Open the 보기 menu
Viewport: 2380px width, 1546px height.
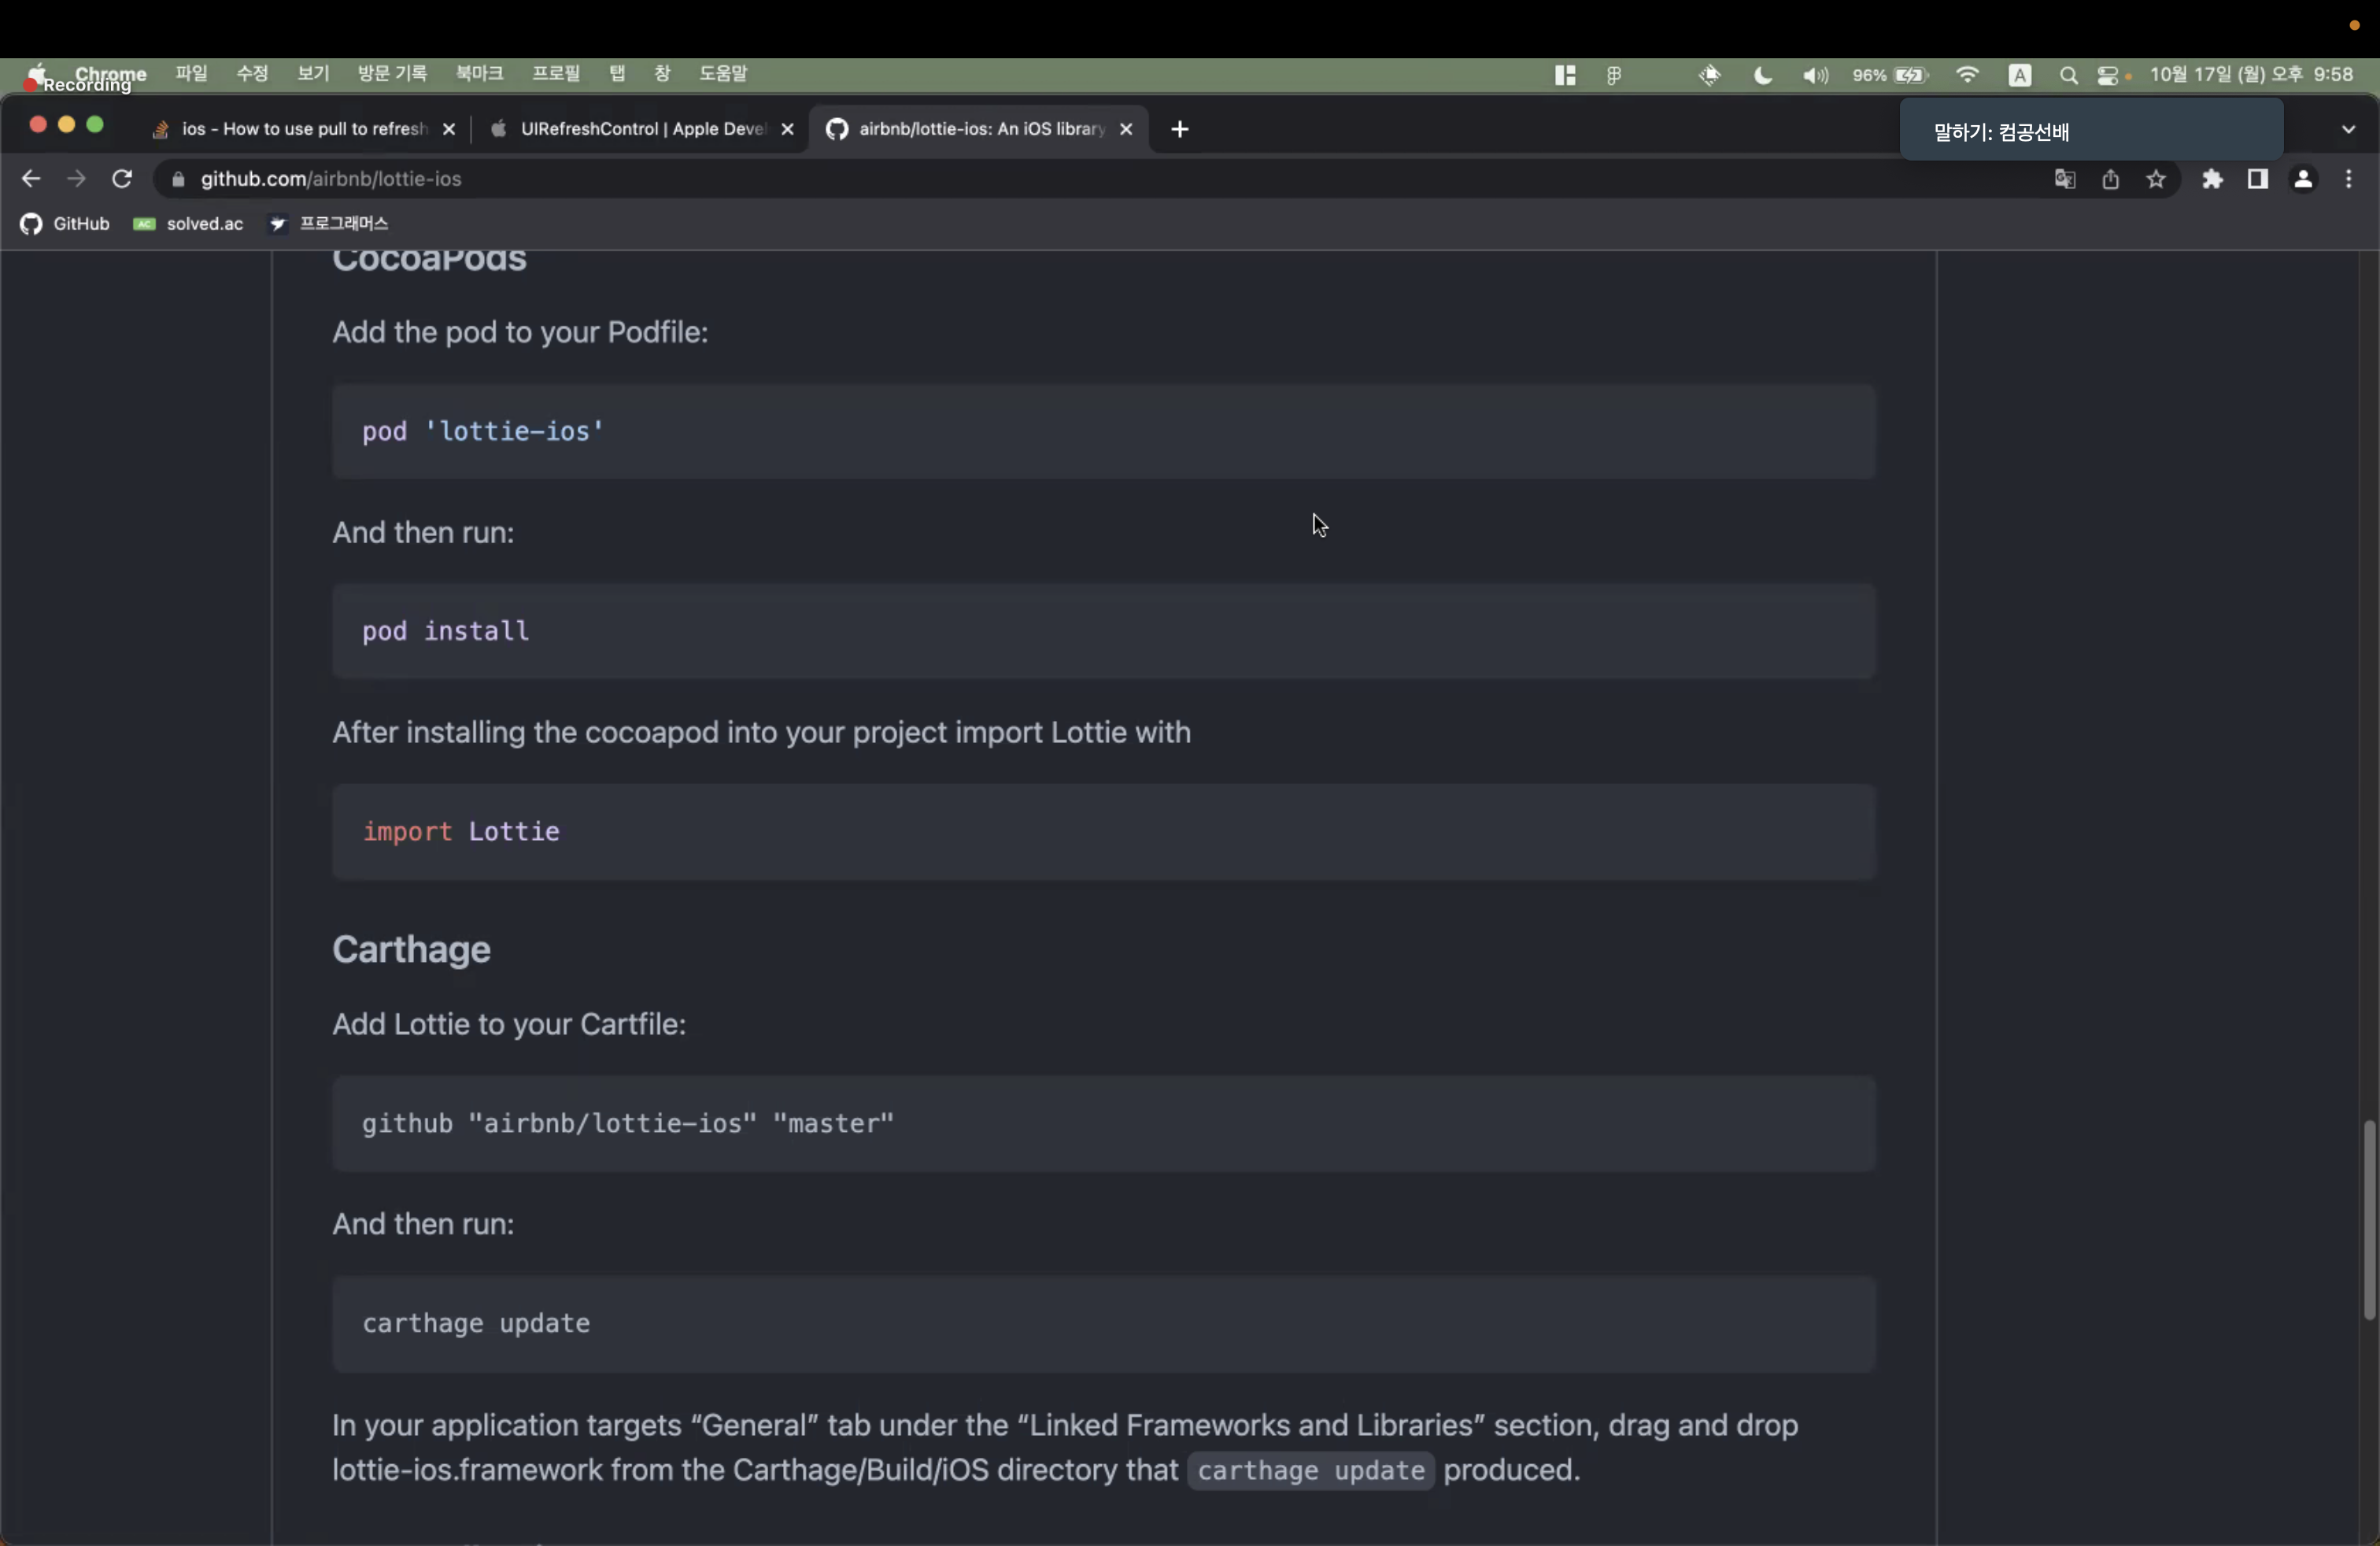[313, 74]
